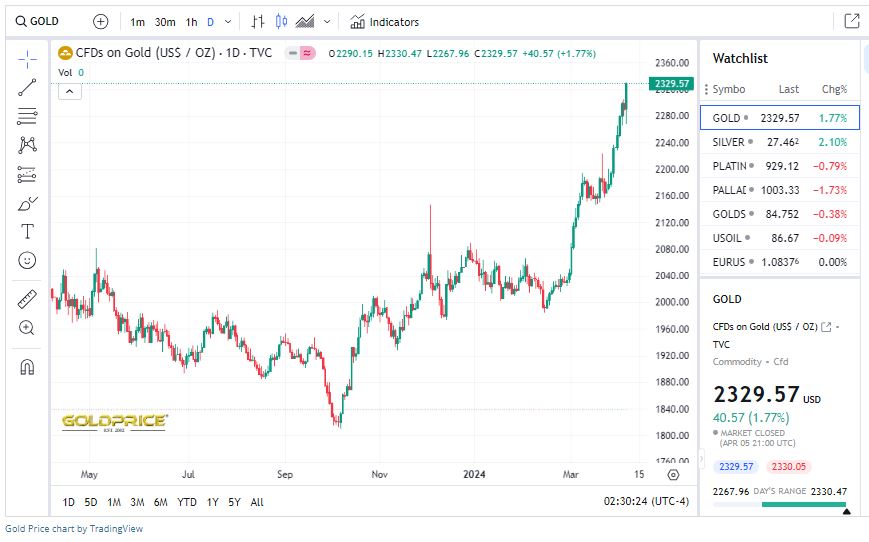Select the bars chart style
869x542 pixels.
click(258, 22)
